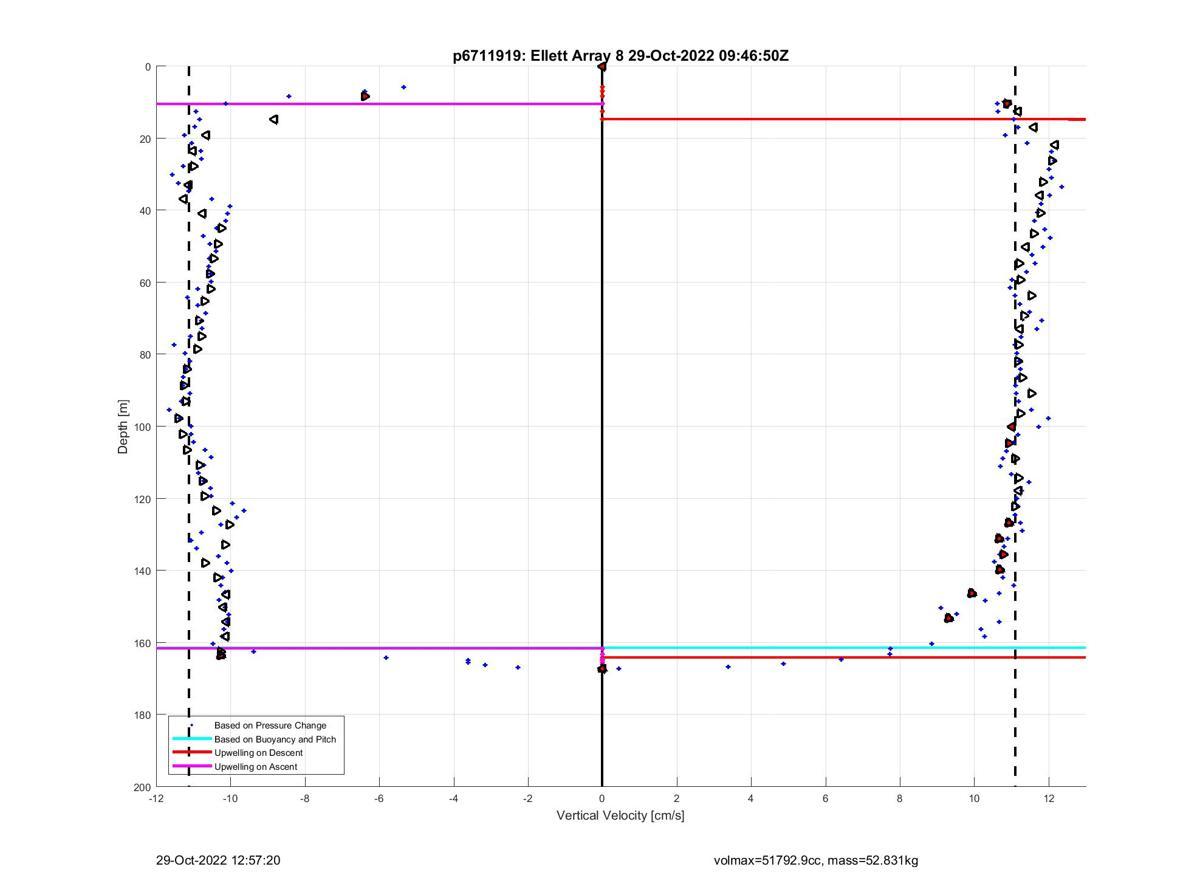Click legend entry Upwelling on Ascent
The width and height of the screenshot is (1200, 885).
256,766
